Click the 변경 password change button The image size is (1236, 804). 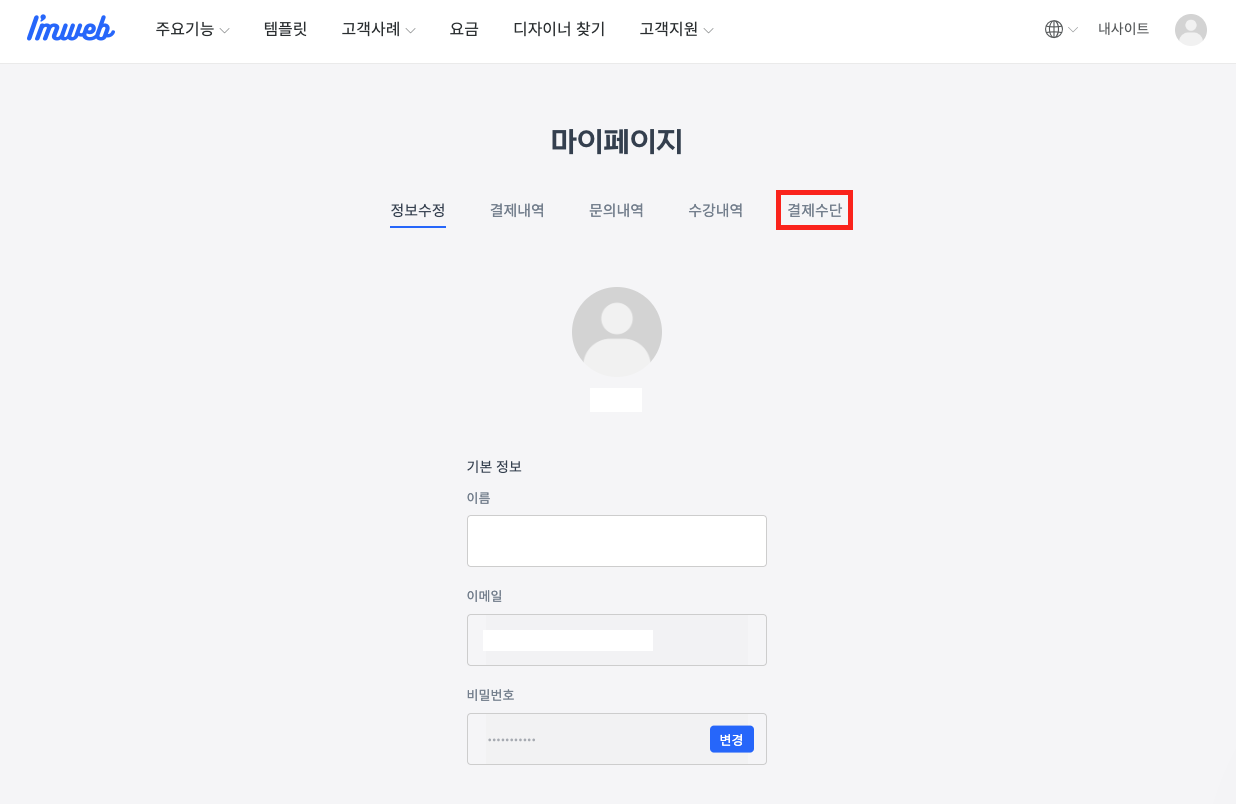[731, 739]
